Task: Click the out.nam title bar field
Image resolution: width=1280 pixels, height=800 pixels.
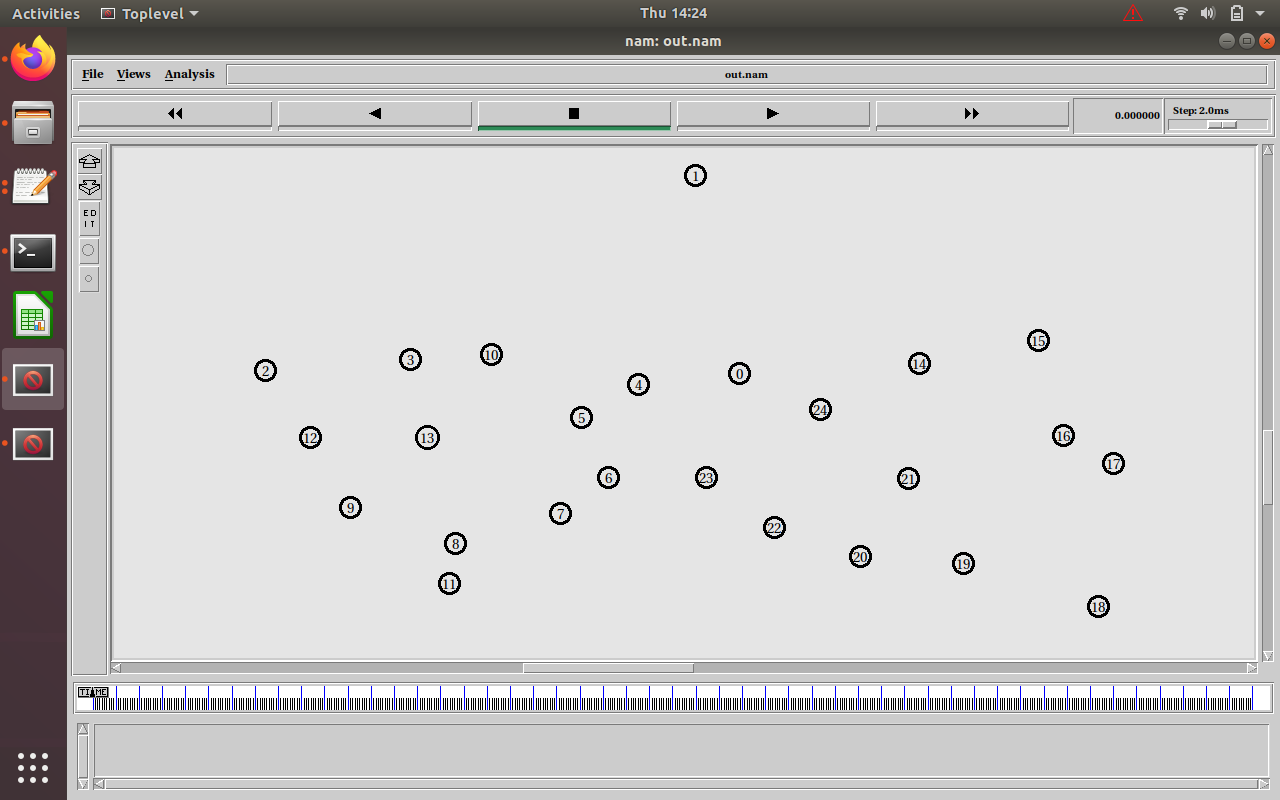Action: 746,74
